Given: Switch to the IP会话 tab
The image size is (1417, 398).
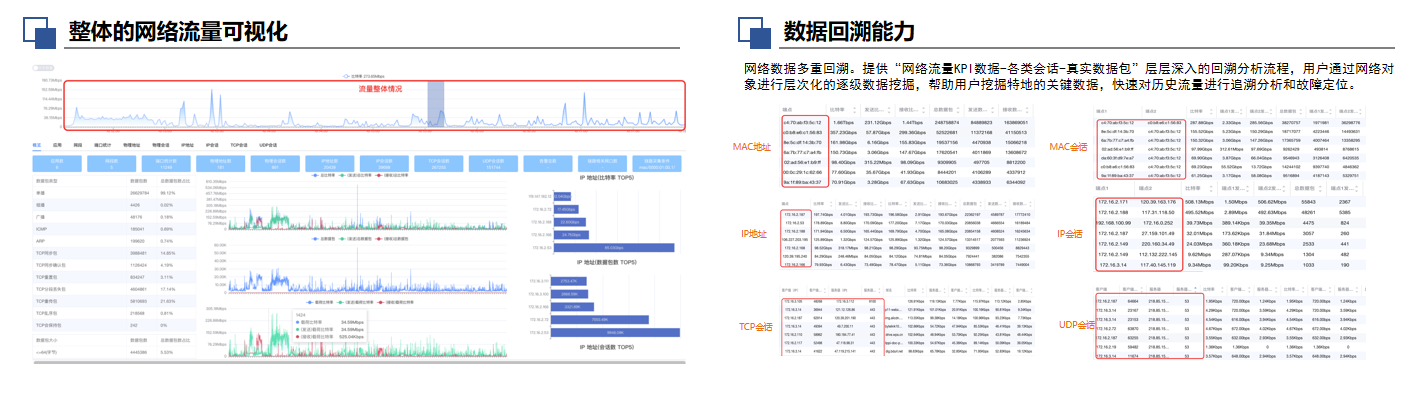Looking at the screenshot, I should pyautogui.click(x=212, y=145).
